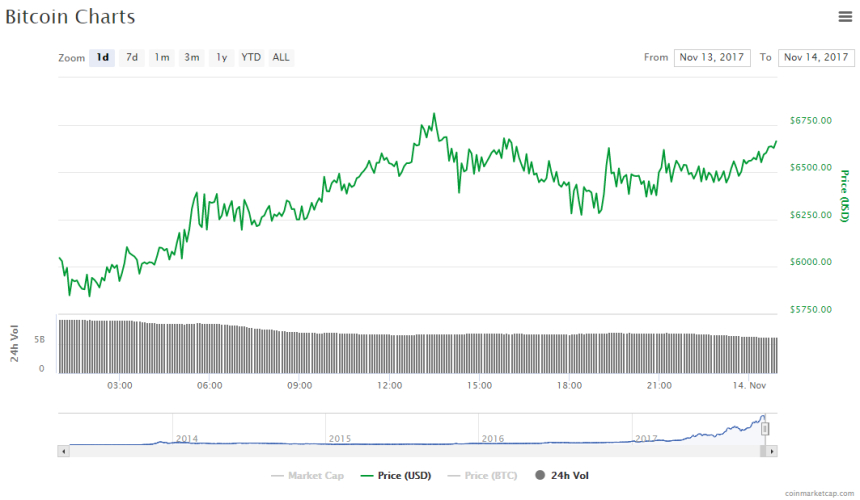Click the Bitcoin Charts heading
The width and height of the screenshot is (860, 500).
click(x=70, y=17)
